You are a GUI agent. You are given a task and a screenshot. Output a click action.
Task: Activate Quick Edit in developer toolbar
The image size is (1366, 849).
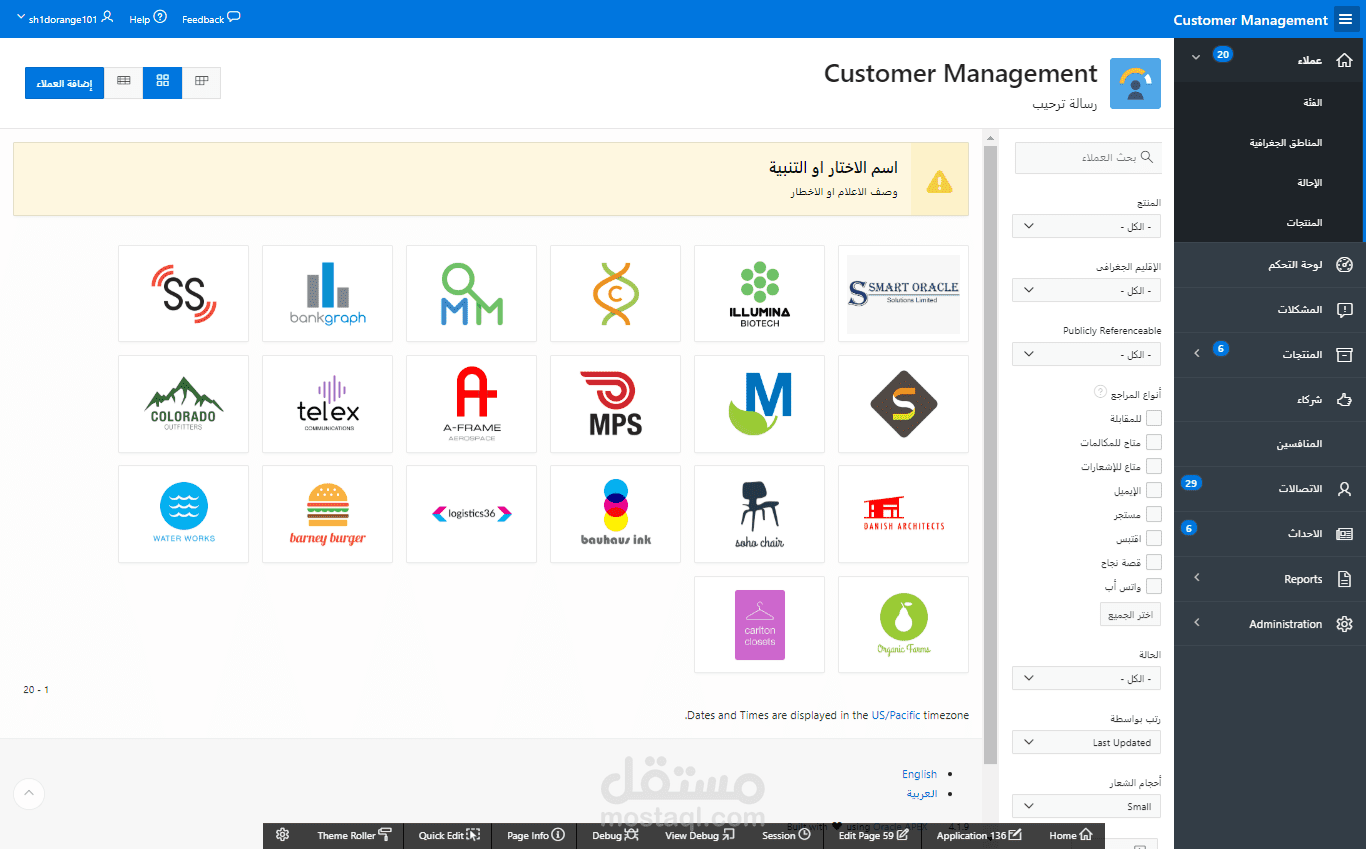click(x=449, y=835)
